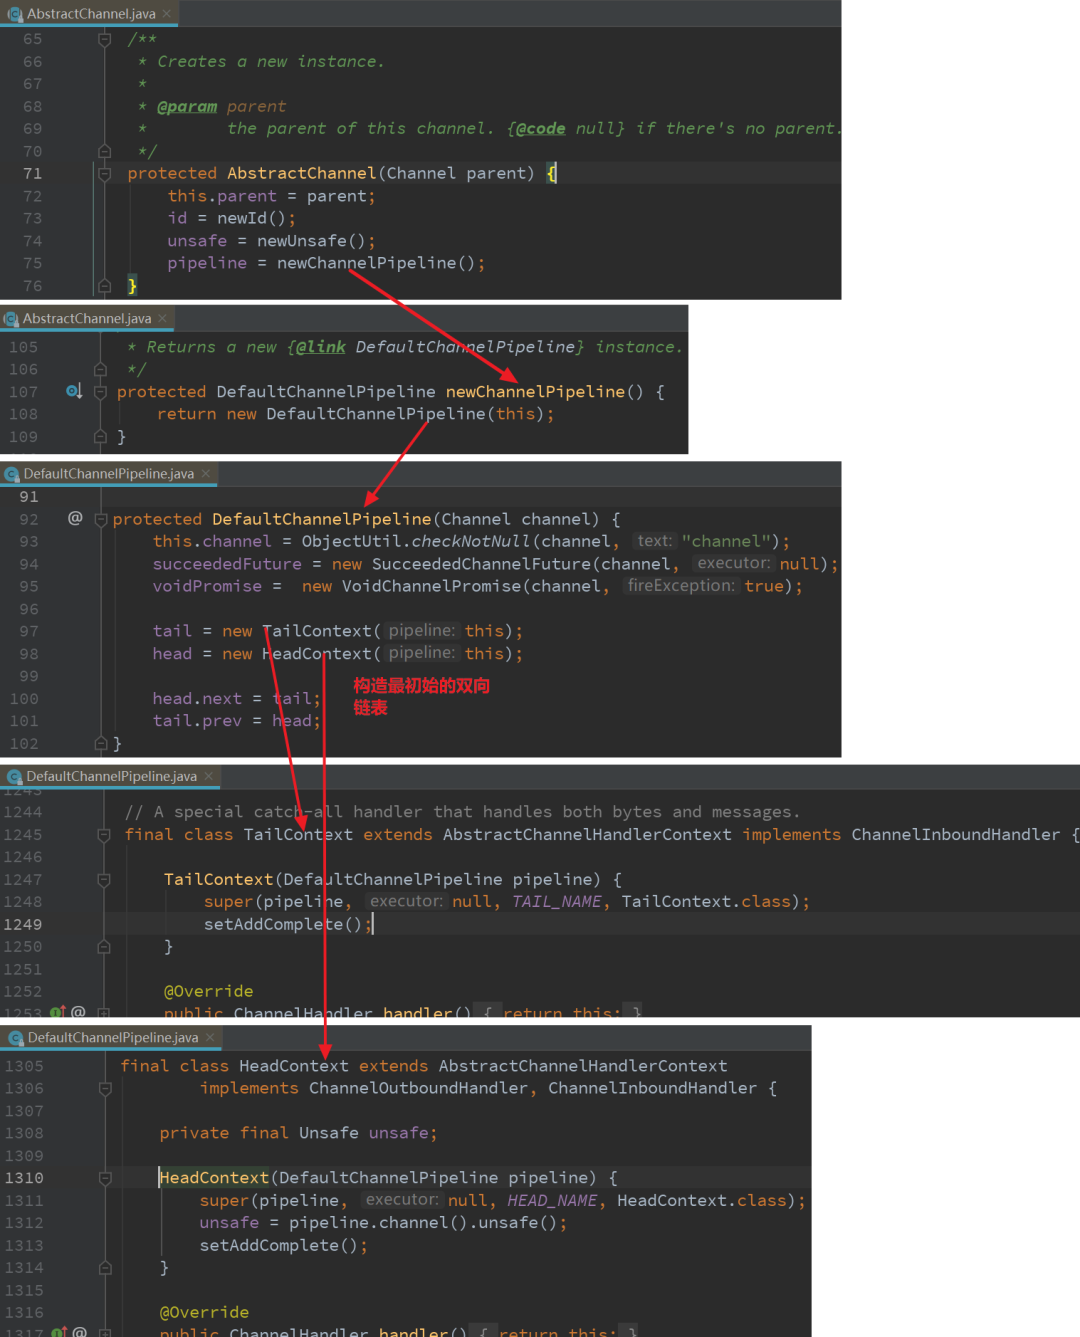Close the DefaultChannelPipeline.java tab above line 91

click(x=206, y=474)
